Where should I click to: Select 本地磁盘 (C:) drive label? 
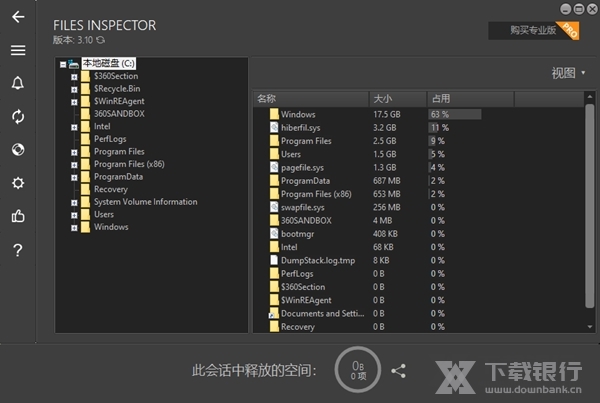point(109,63)
